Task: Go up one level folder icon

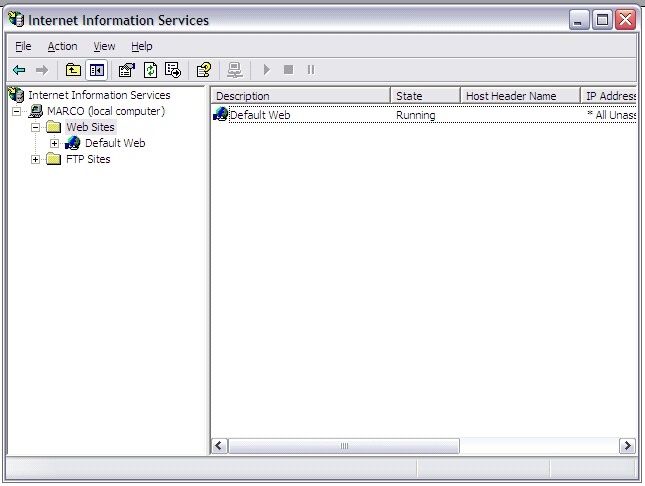Action: pyautogui.click(x=73, y=70)
